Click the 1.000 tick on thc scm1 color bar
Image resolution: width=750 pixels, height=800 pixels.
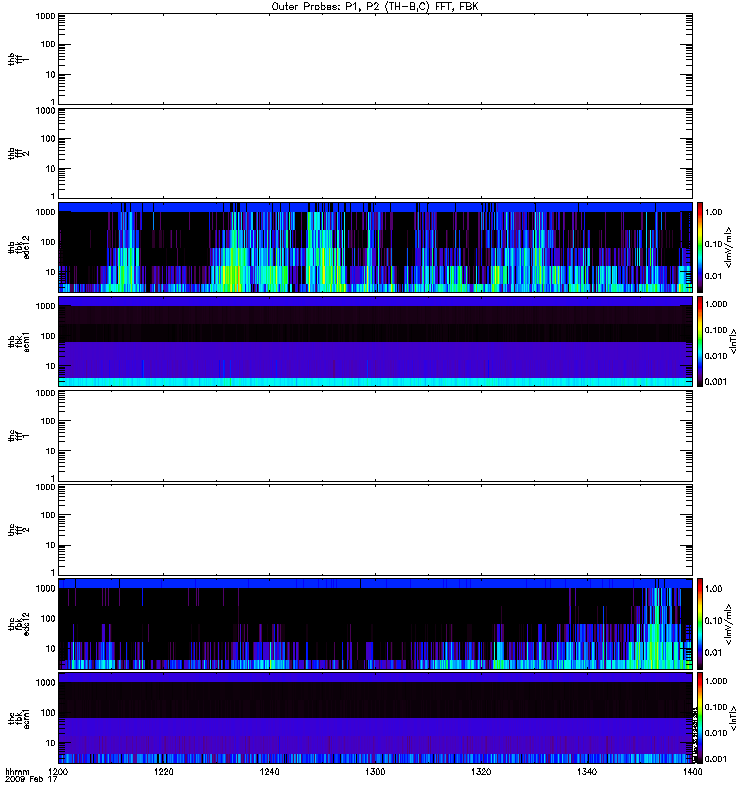pyautogui.click(x=716, y=681)
